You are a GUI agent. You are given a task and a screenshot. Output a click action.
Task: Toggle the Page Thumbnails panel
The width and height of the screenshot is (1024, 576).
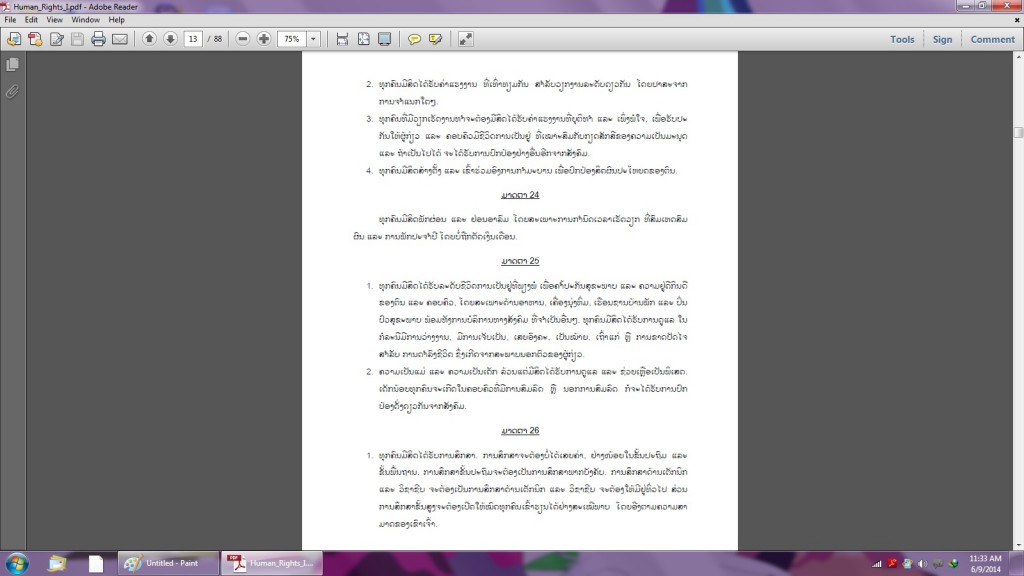[x=12, y=64]
